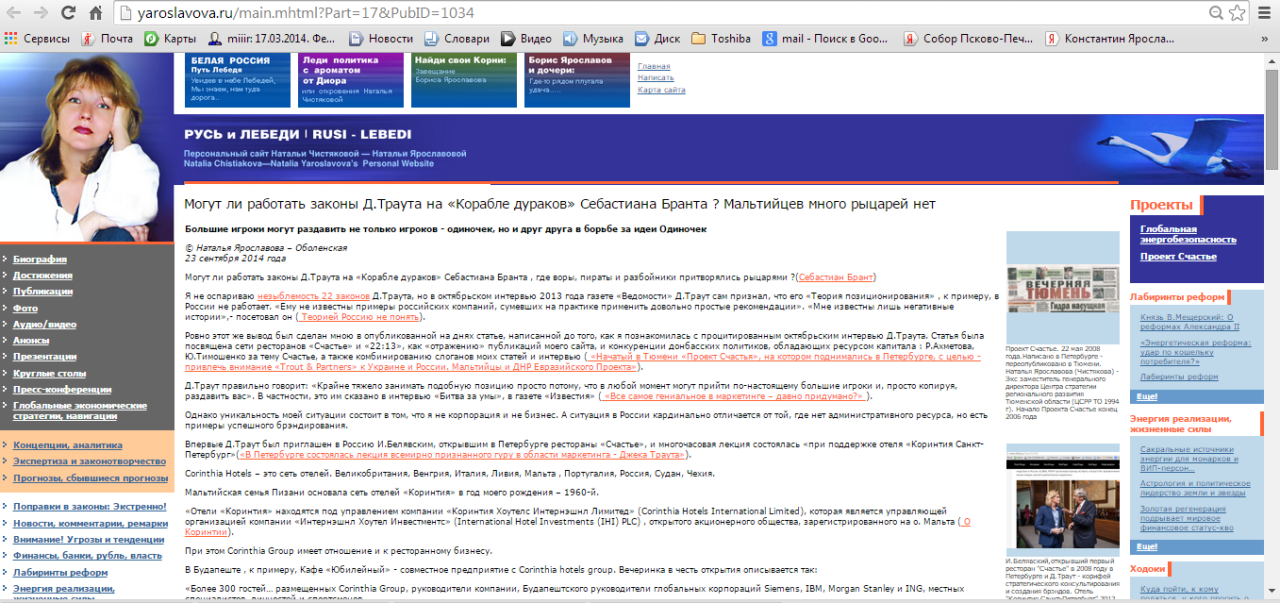
Task: Open 'Глобальные экономические стратегии, навигации' menu item
Action: tap(80, 411)
